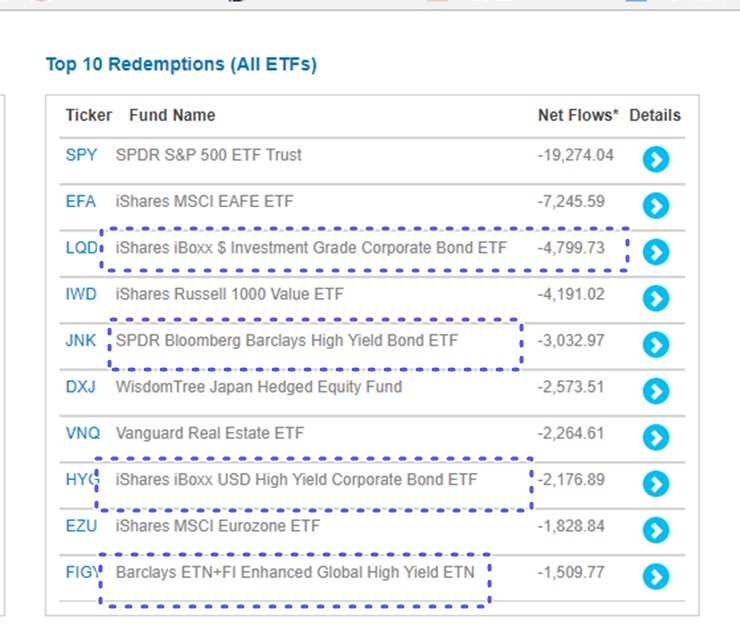Click the Net Flows column header
The image size is (740, 627).
tap(578, 115)
